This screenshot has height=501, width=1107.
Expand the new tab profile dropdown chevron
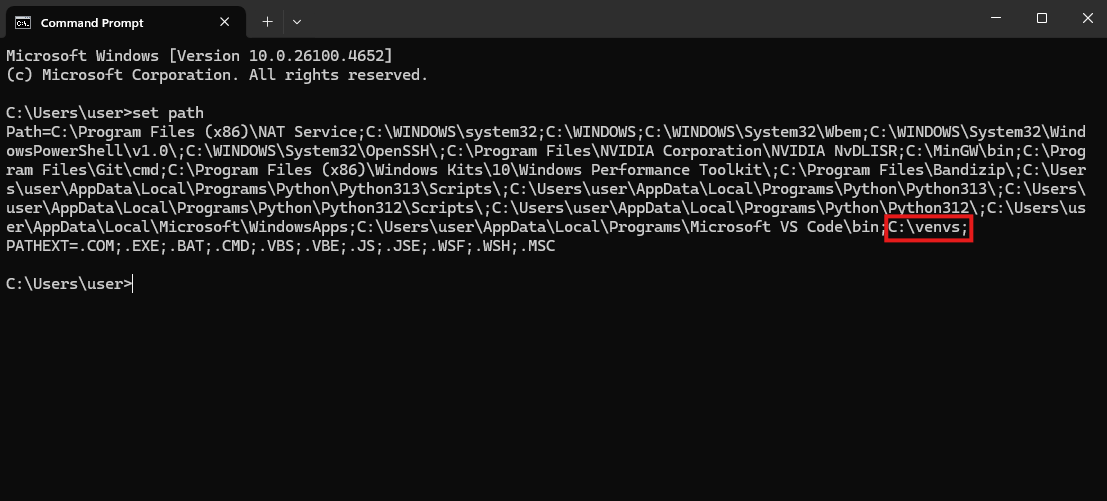(297, 22)
